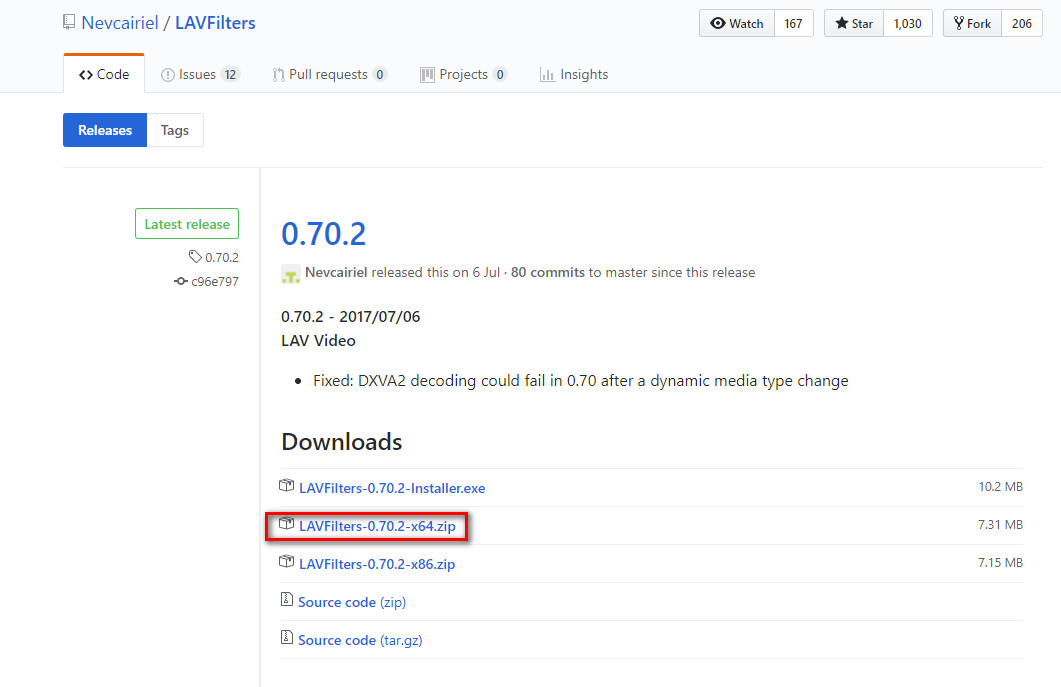1061x687 pixels.
Task: Switch to the Pull requests tab
Action: click(x=329, y=74)
